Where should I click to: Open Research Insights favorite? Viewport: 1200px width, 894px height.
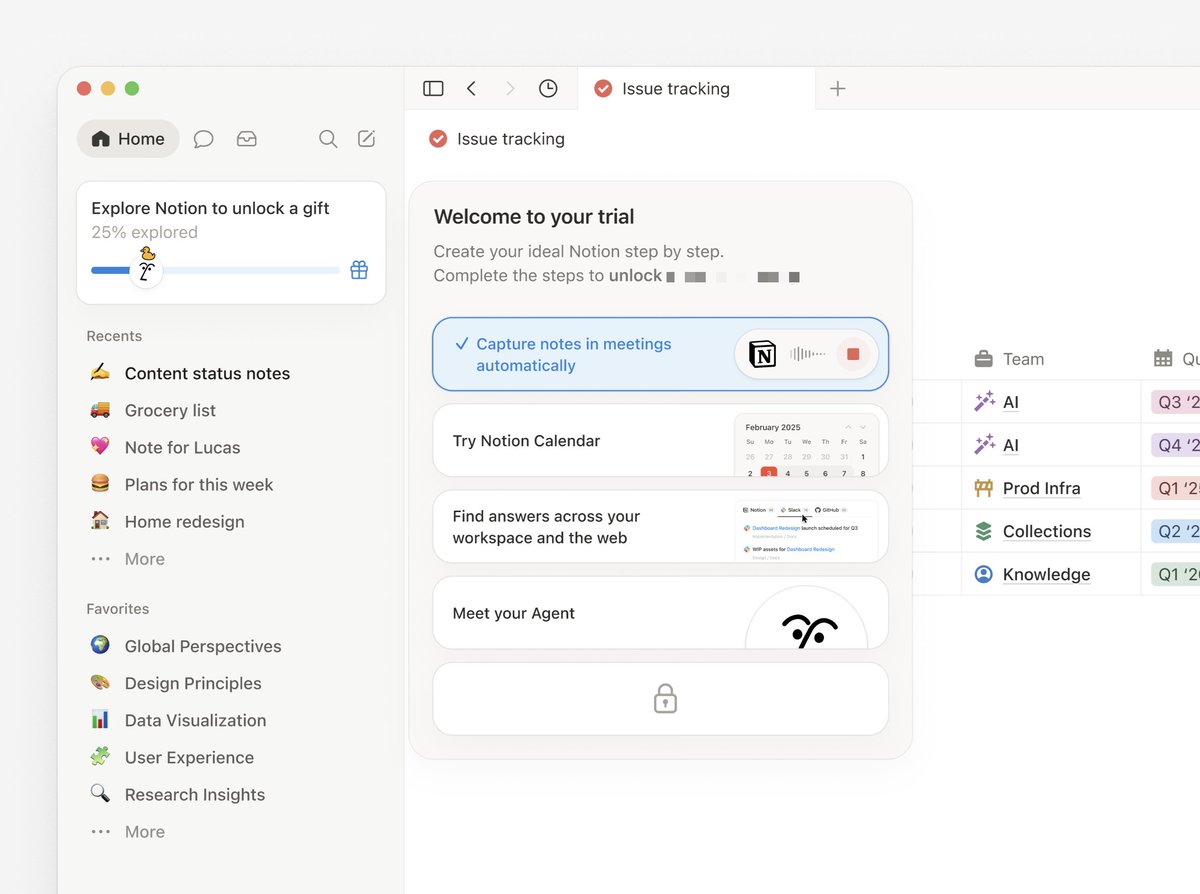[x=195, y=794]
